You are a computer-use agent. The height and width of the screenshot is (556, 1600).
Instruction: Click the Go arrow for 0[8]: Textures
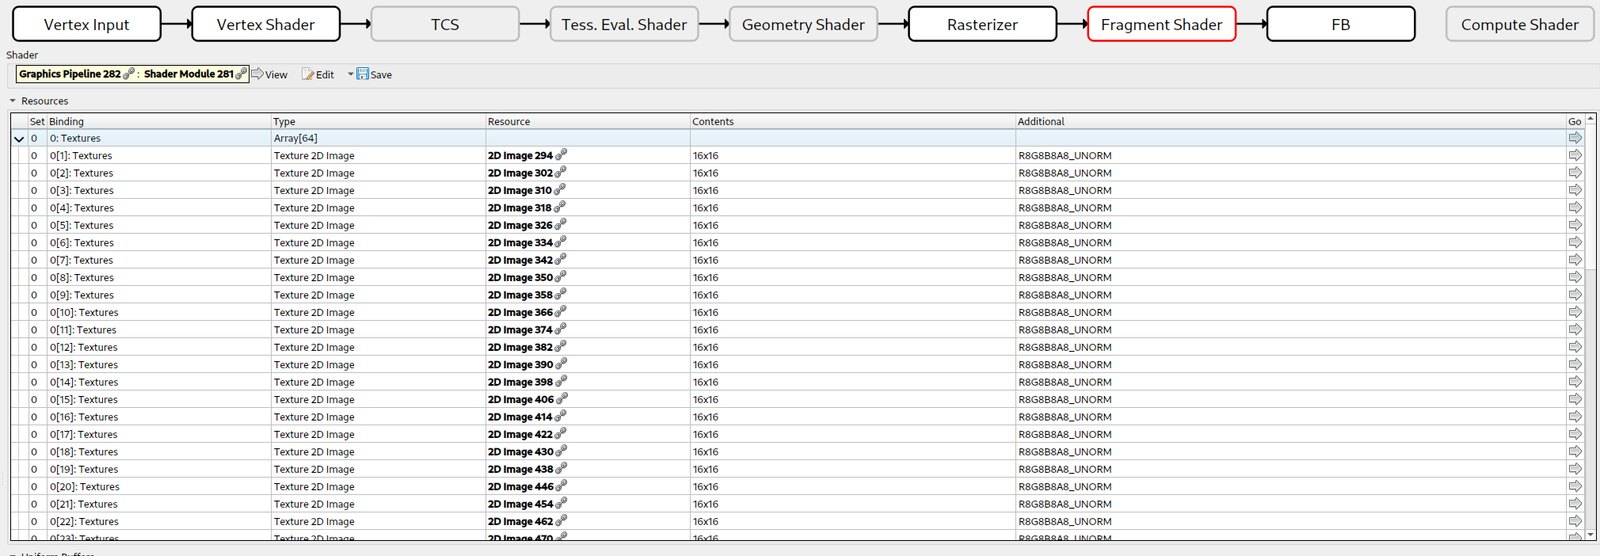pos(1575,277)
